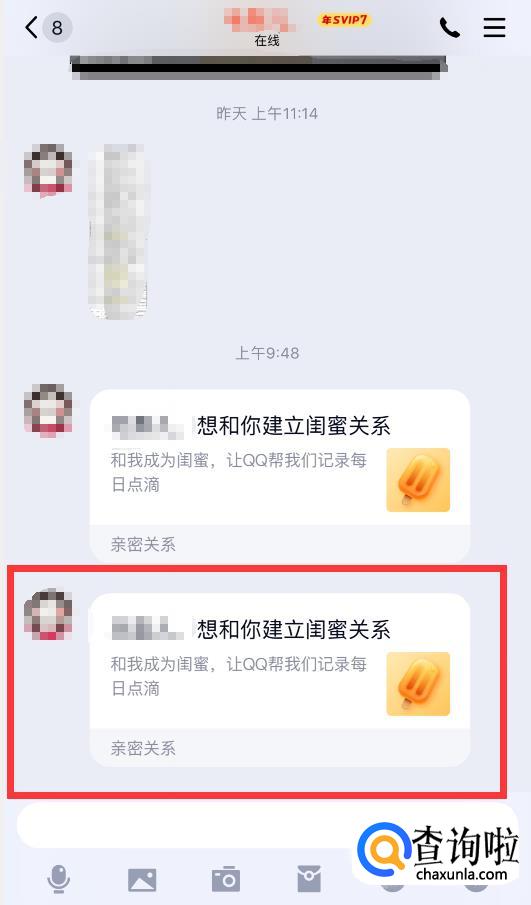Tap the avatar beside the highlighted invitation
The image size is (531, 905).
pos(48,614)
